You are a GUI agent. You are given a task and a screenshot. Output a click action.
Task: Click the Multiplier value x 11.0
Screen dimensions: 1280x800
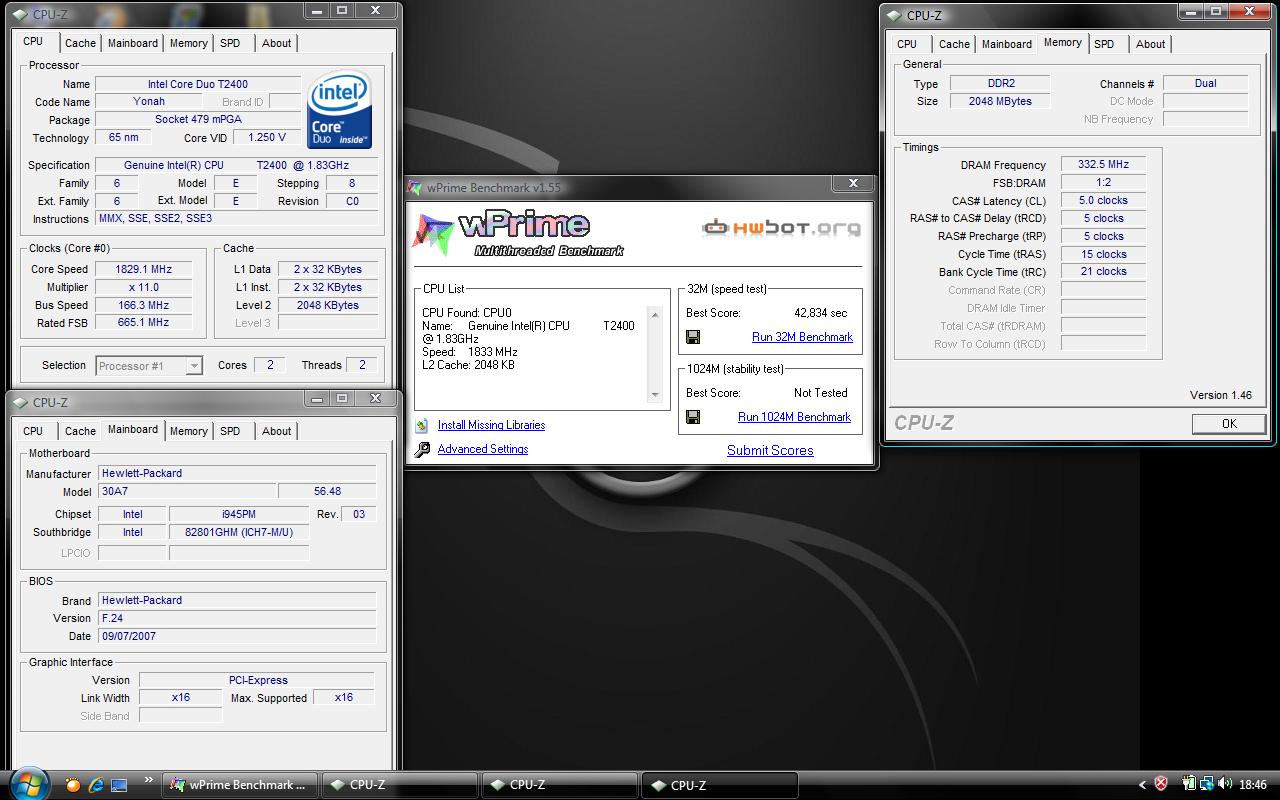pyautogui.click(x=144, y=287)
